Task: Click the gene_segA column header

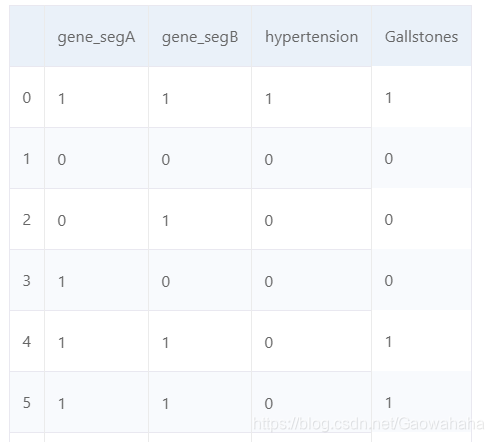Action: pos(96,37)
